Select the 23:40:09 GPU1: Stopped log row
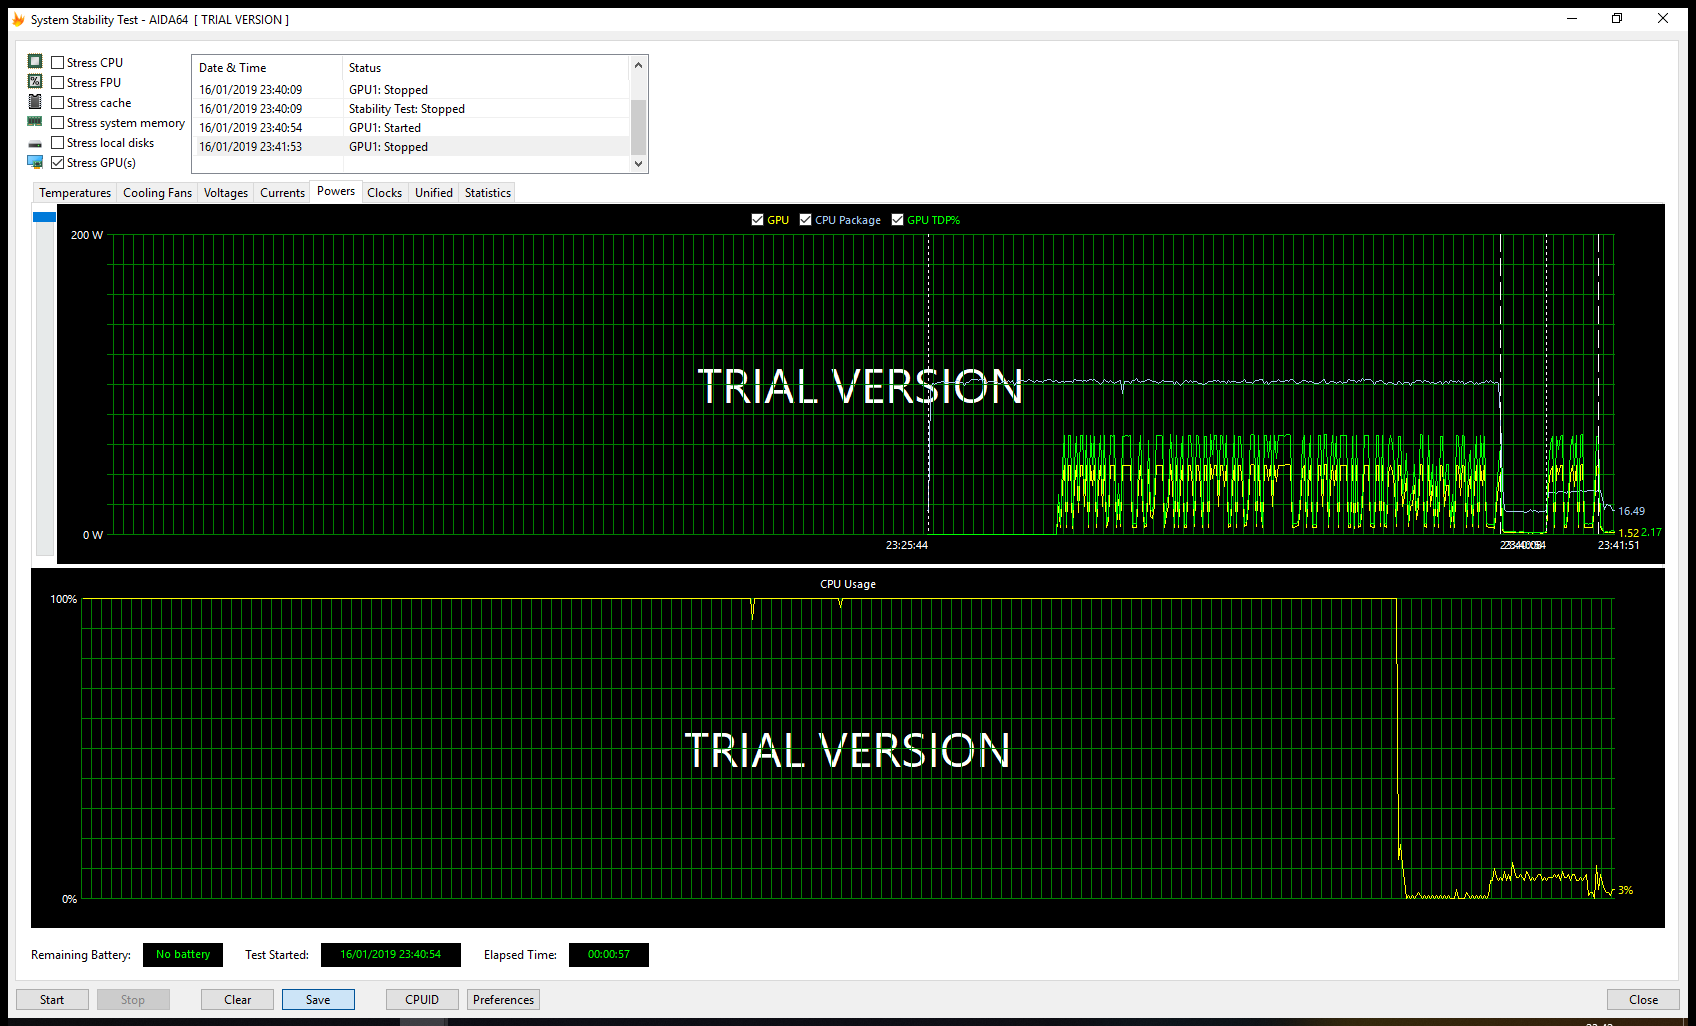The width and height of the screenshot is (1696, 1026). point(411,89)
